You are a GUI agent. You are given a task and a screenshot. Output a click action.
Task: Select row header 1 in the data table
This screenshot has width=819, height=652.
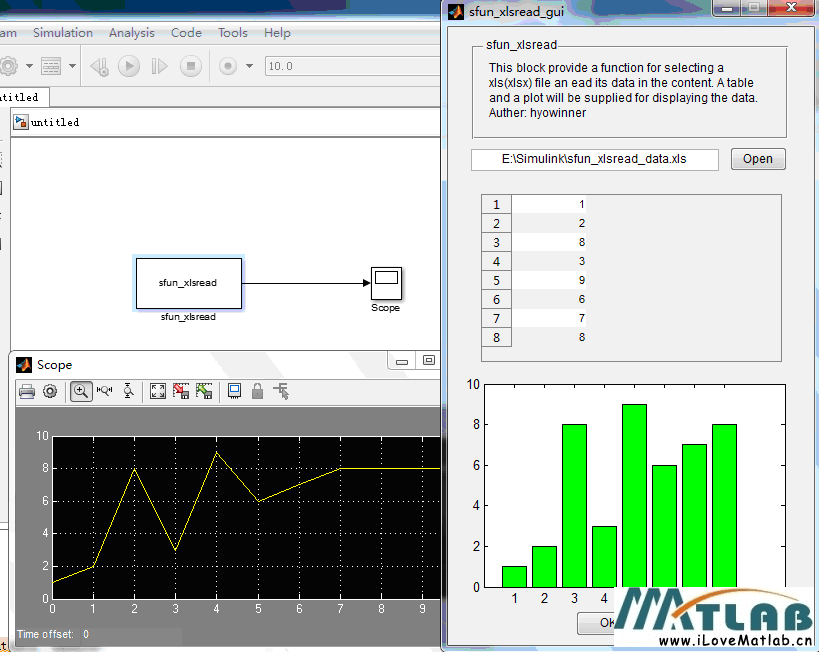point(496,205)
